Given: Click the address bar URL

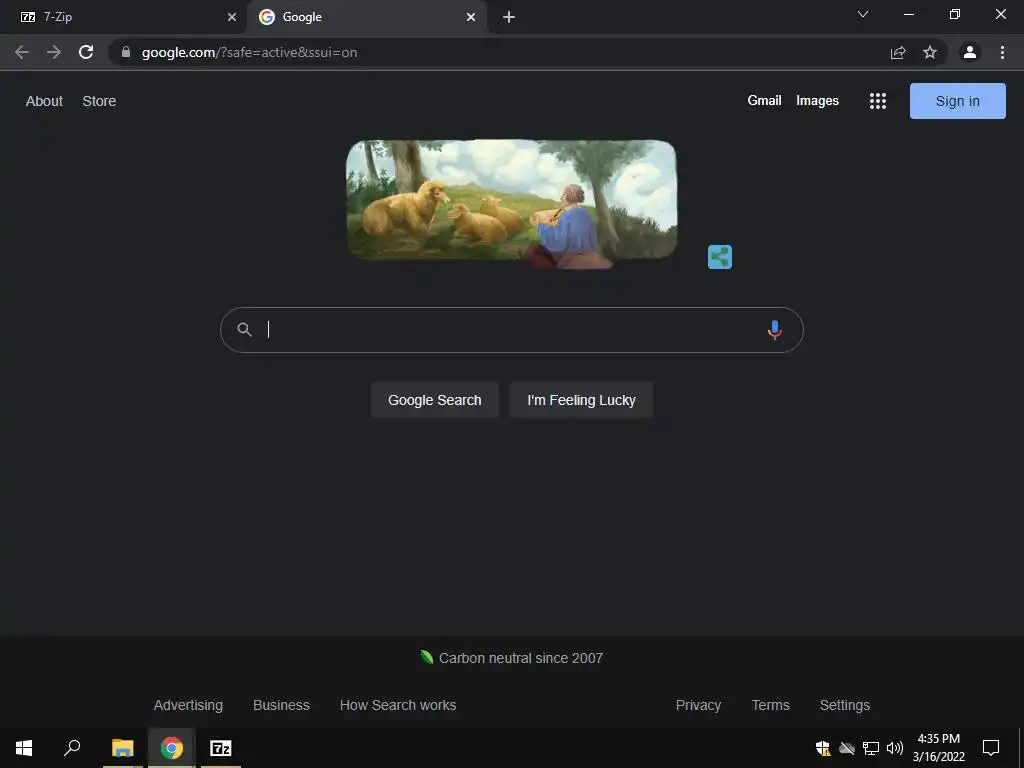Looking at the screenshot, I should 249,52.
